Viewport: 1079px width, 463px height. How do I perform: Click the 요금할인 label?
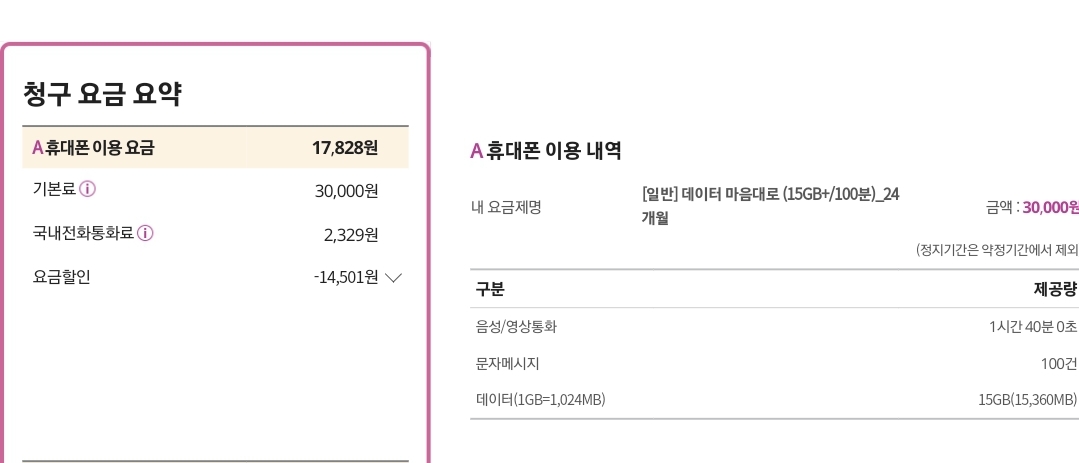point(61,277)
